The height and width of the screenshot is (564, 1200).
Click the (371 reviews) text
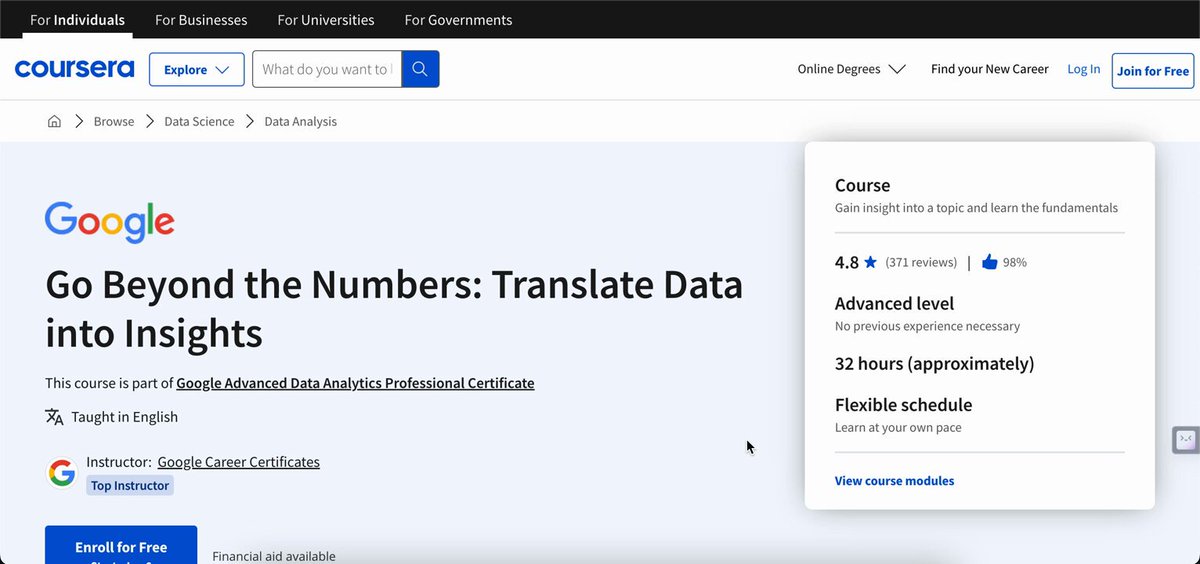[x=921, y=262]
